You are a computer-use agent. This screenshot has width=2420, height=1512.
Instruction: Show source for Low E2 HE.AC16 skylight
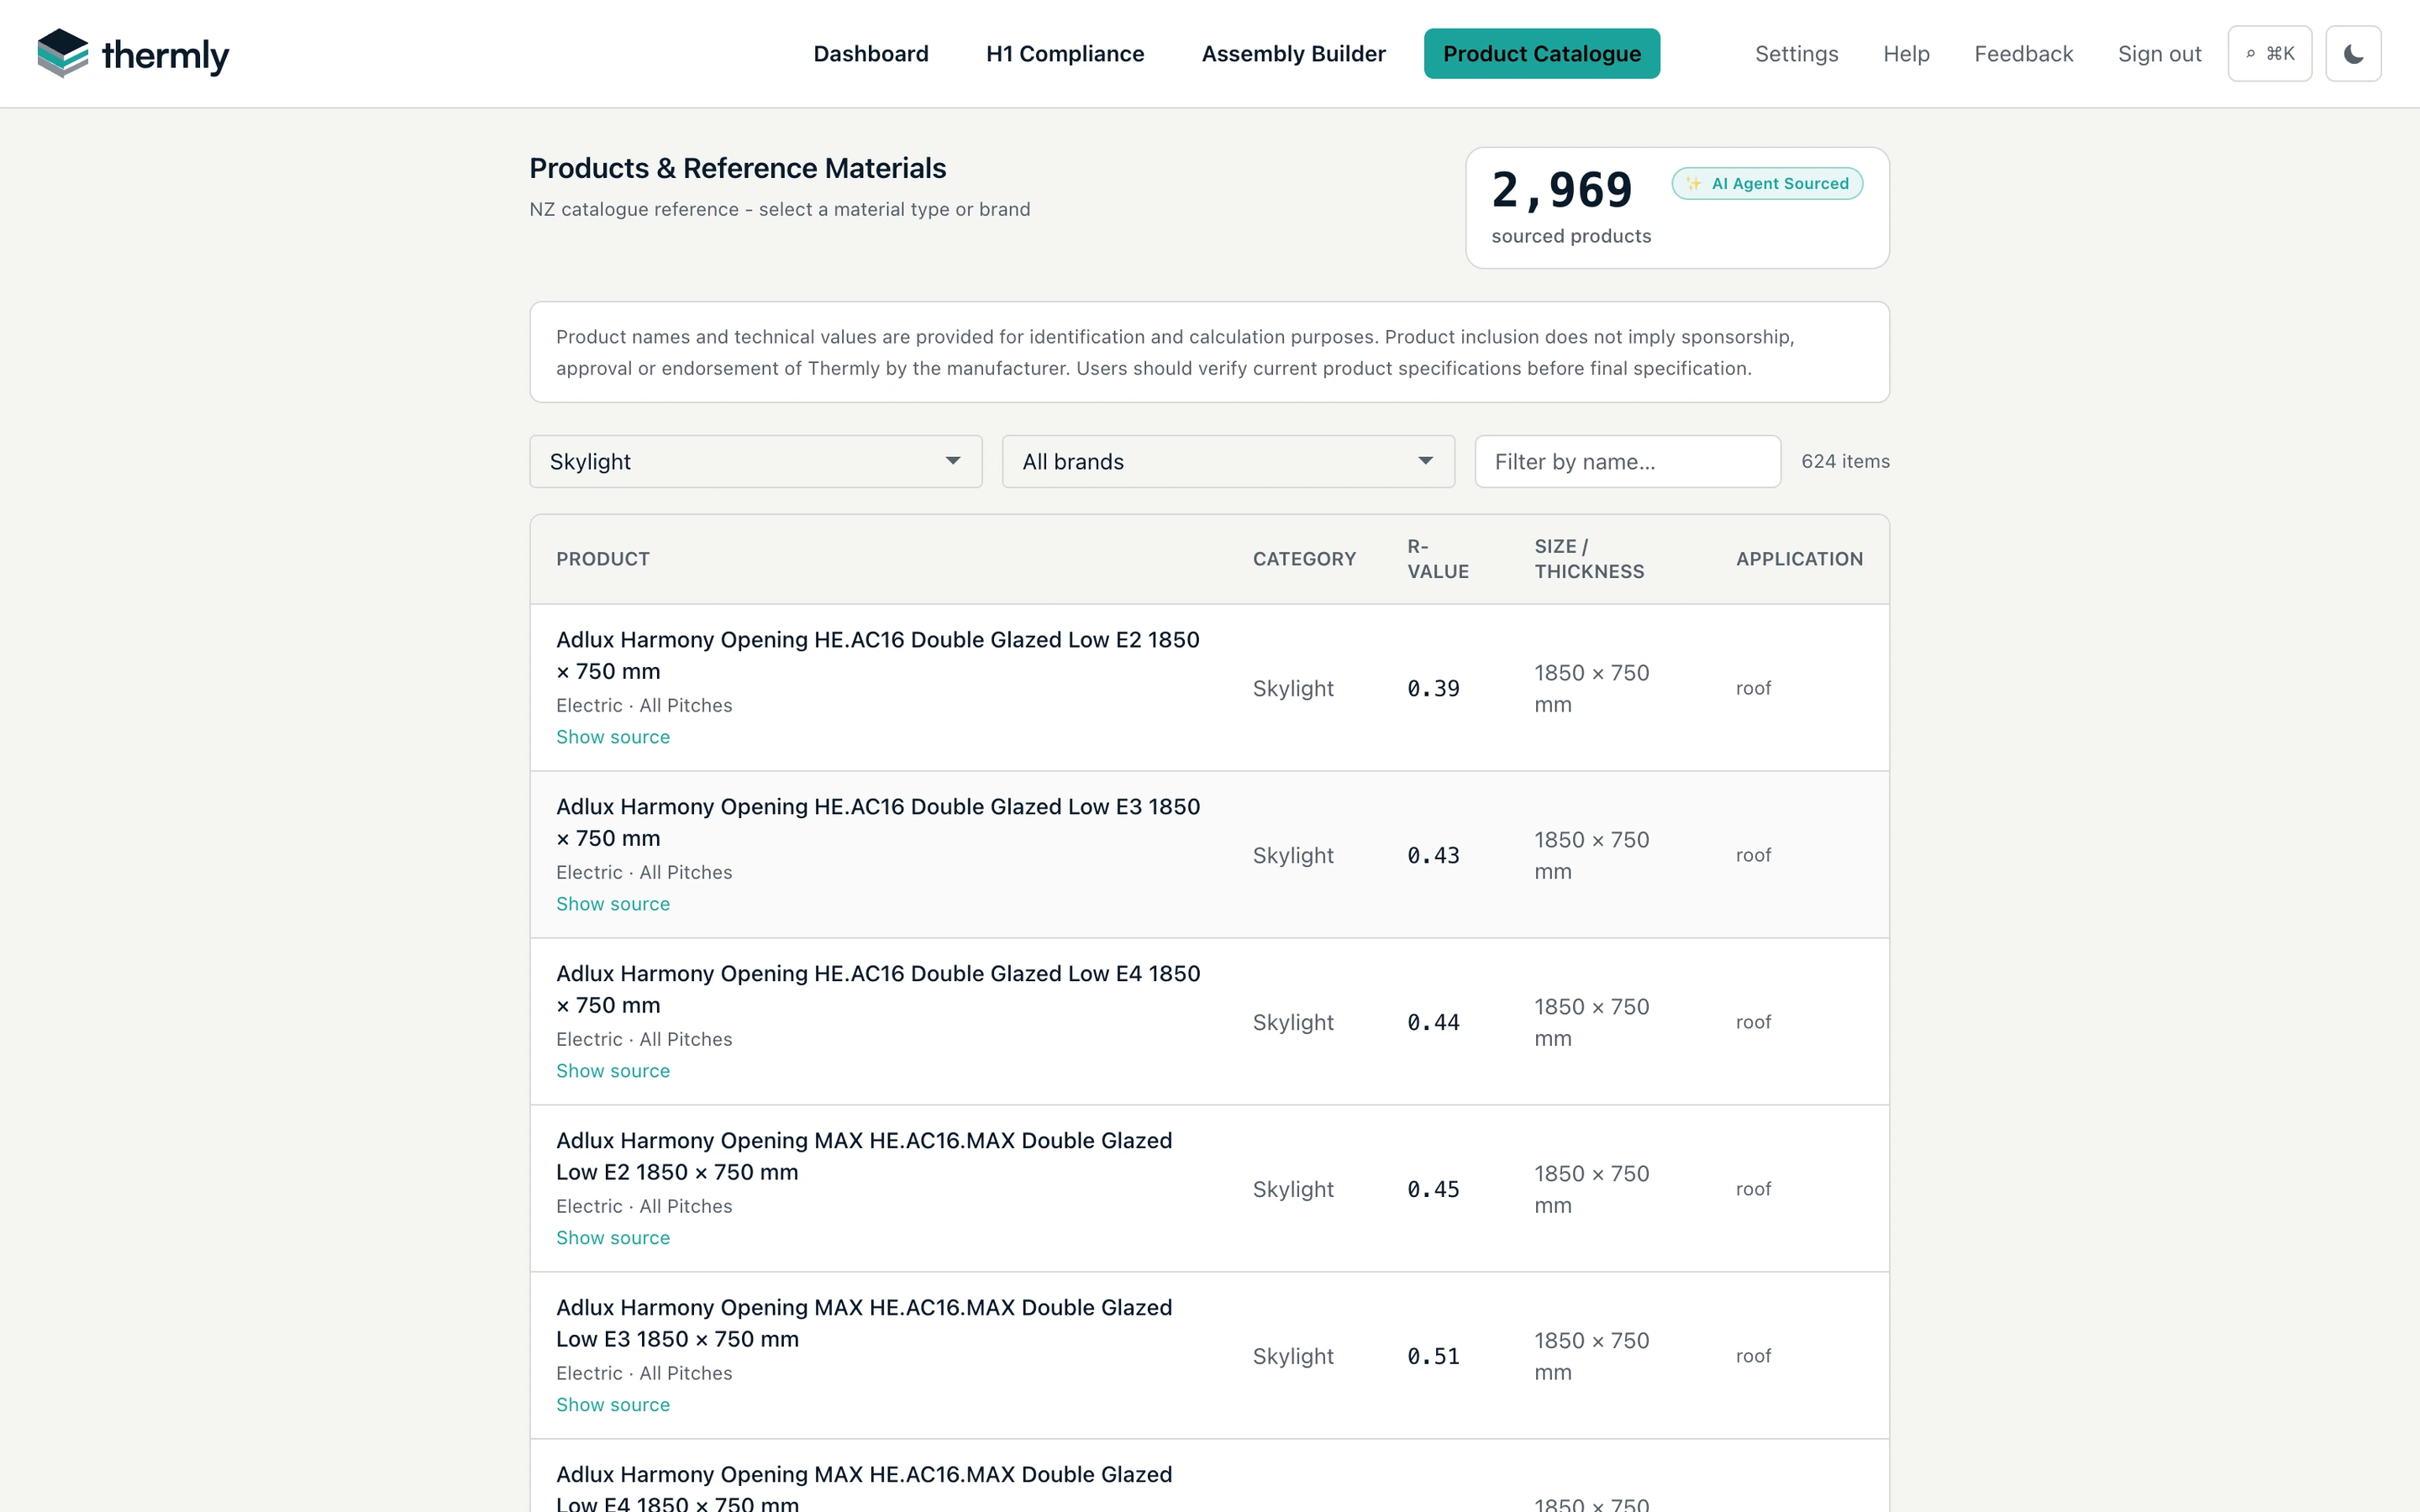pos(613,737)
